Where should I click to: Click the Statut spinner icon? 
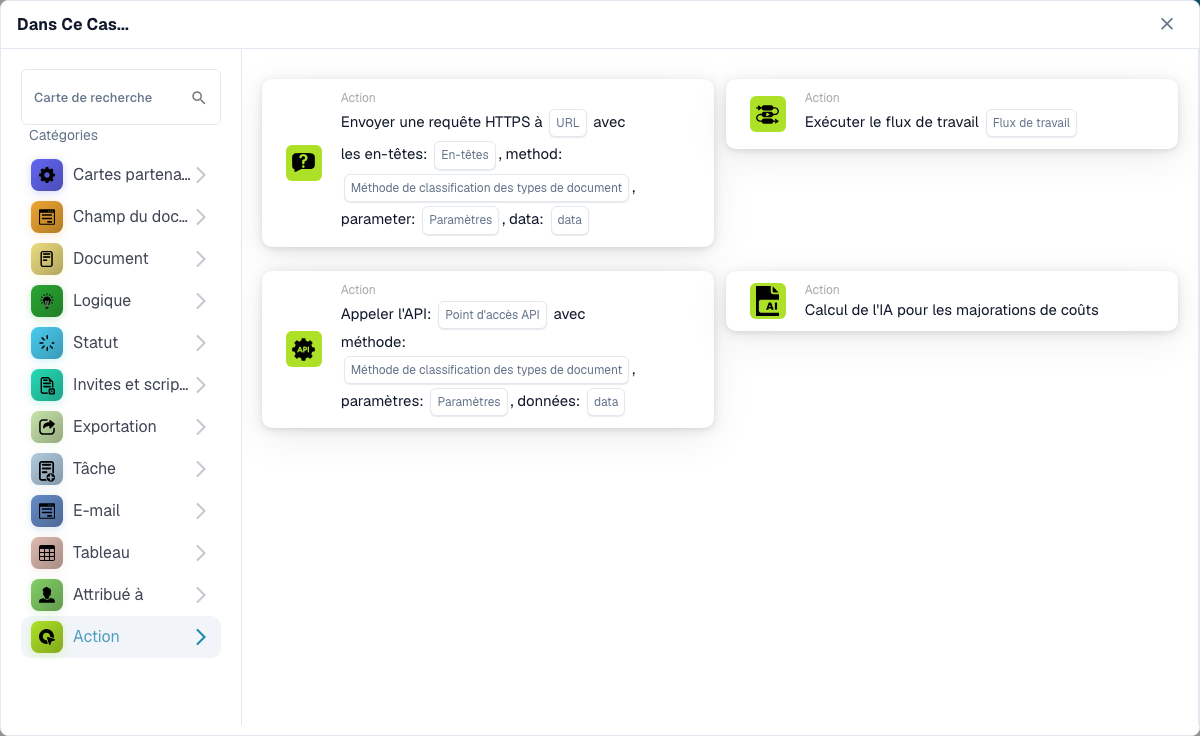pyautogui.click(x=47, y=343)
